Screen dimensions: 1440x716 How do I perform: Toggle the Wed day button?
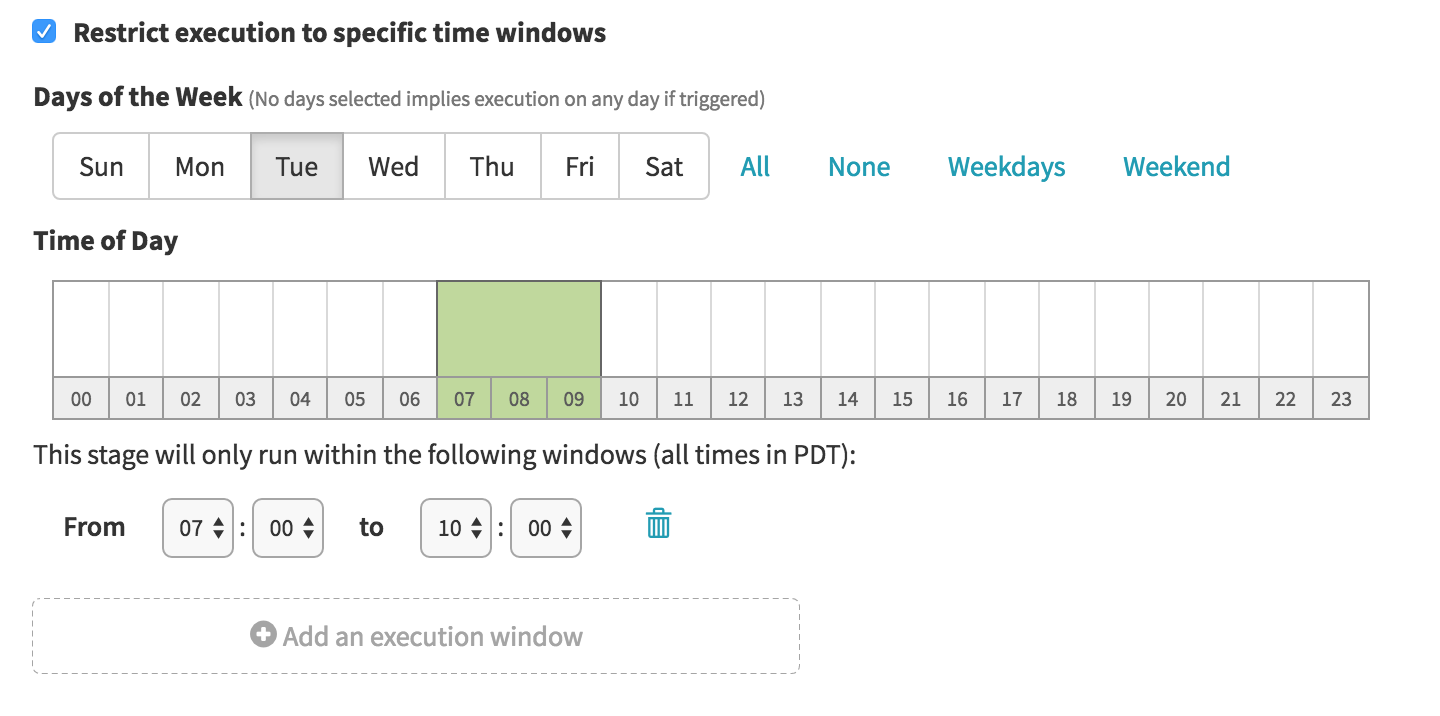pos(394,166)
